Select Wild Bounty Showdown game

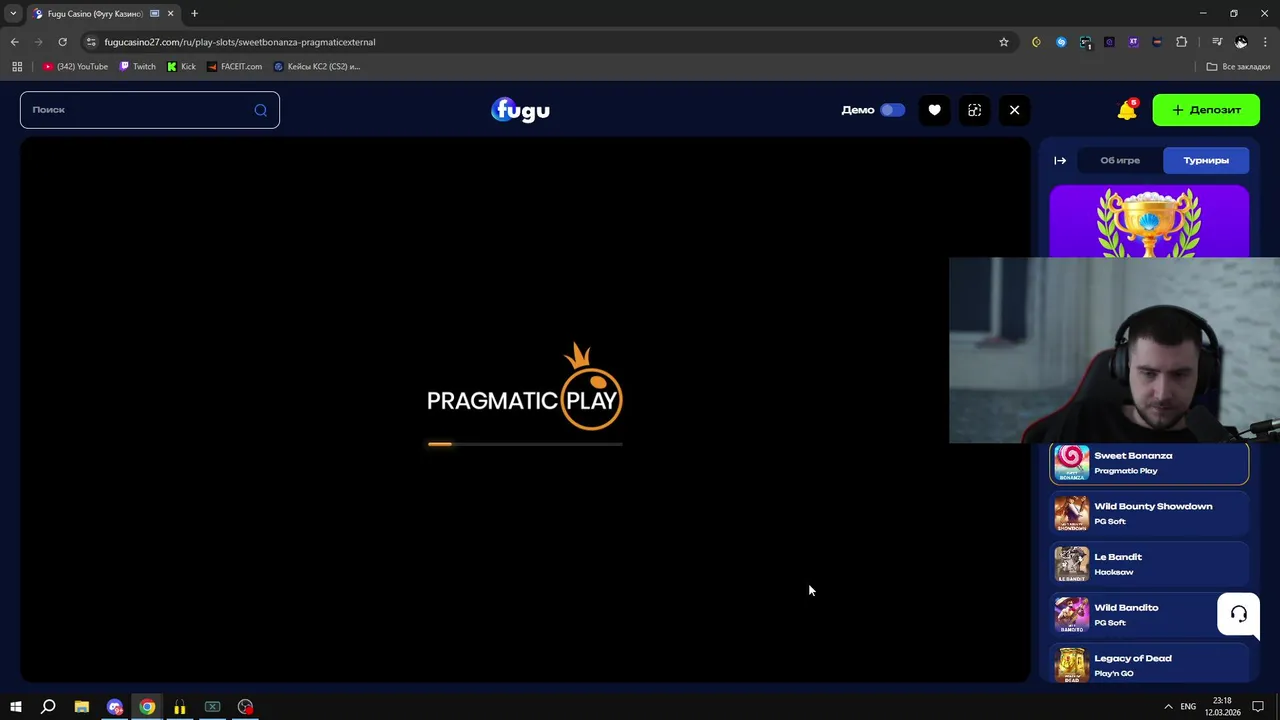(1149, 513)
